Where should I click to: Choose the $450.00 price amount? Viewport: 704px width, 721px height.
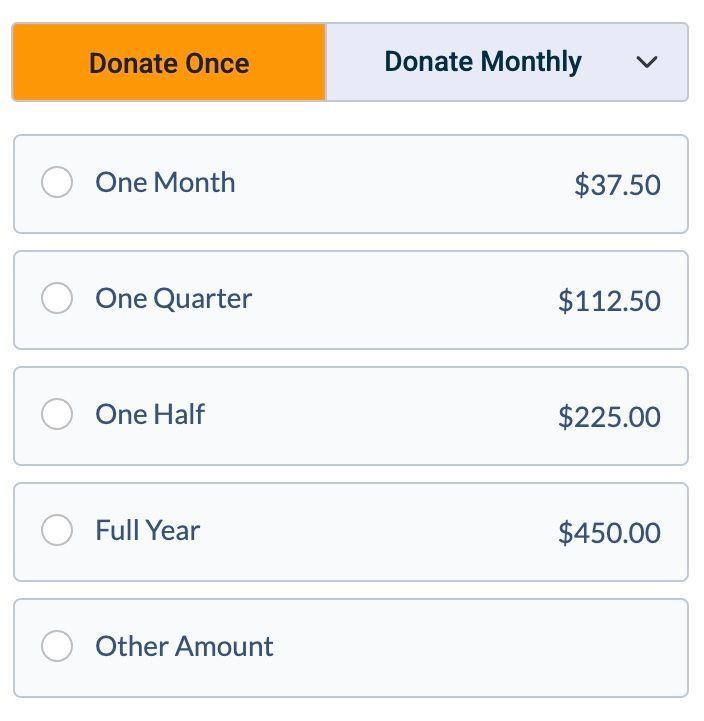tap(609, 533)
